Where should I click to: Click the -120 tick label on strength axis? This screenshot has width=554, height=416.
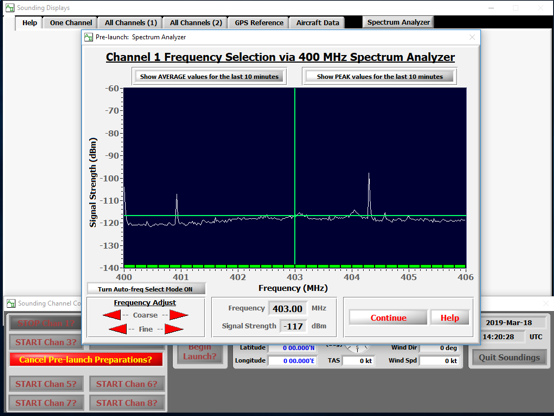110,223
